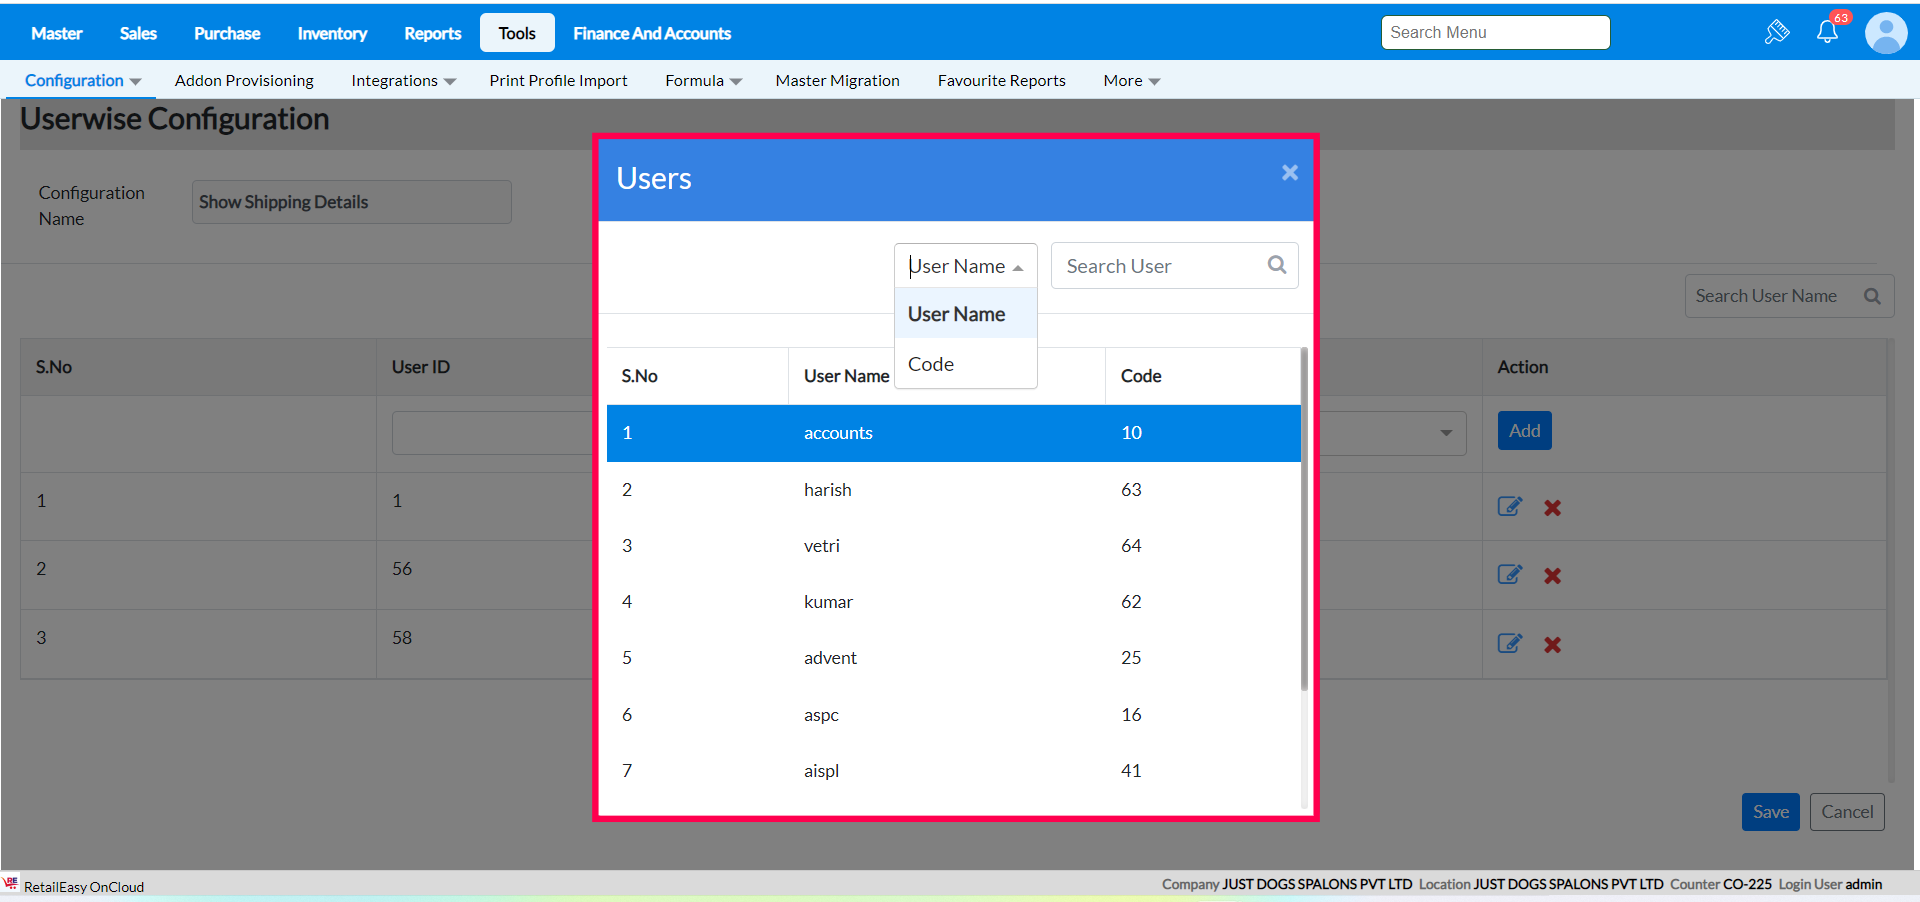Screen dimensions: 1920x902
Task: Open the Sales menu
Action: click(138, 33)
